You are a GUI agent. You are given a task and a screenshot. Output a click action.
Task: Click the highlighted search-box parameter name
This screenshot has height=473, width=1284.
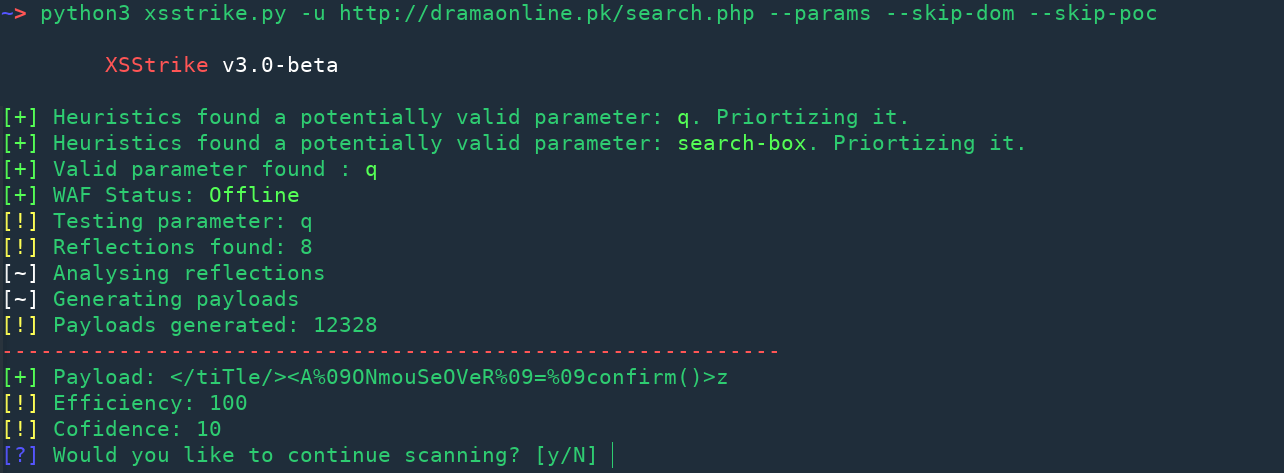741,143
